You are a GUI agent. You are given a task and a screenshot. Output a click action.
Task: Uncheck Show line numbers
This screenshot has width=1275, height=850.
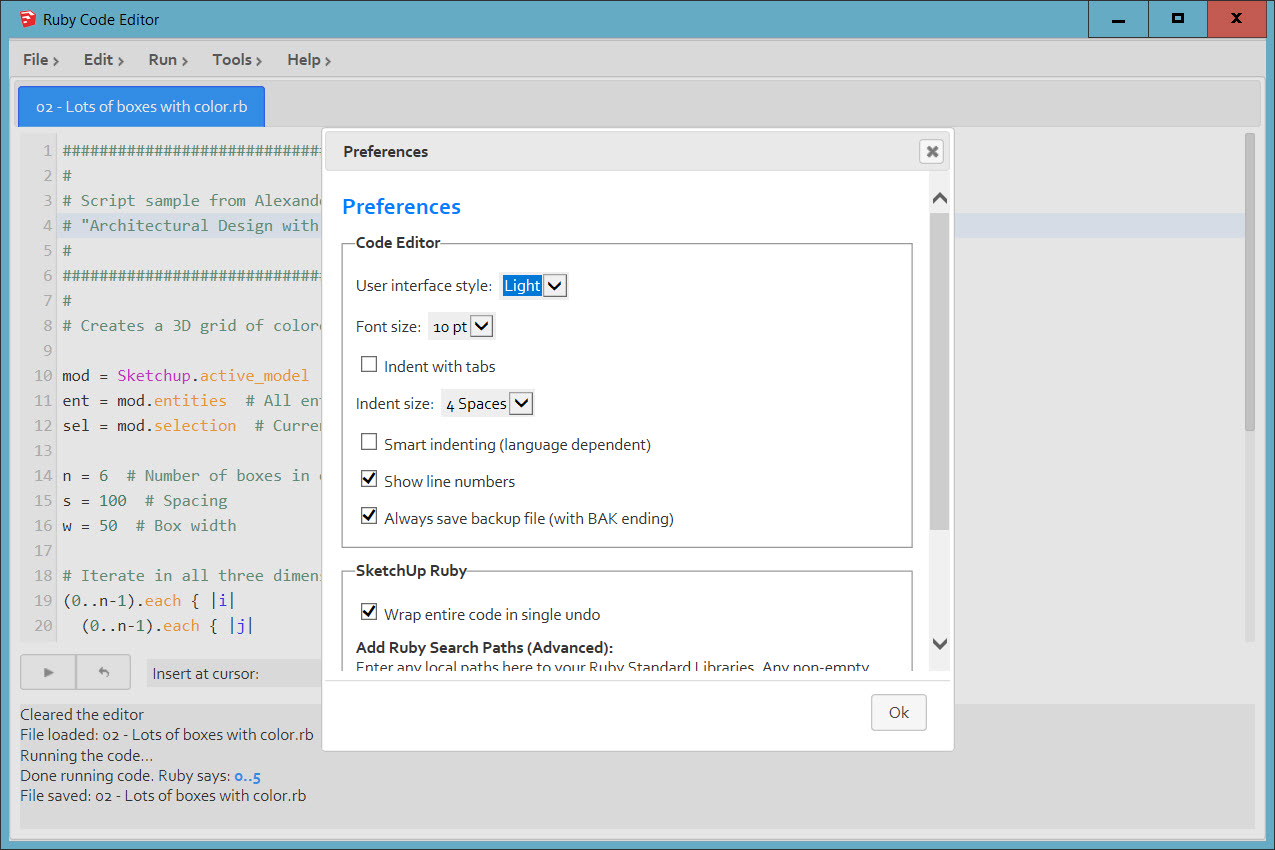pos(369,480)
